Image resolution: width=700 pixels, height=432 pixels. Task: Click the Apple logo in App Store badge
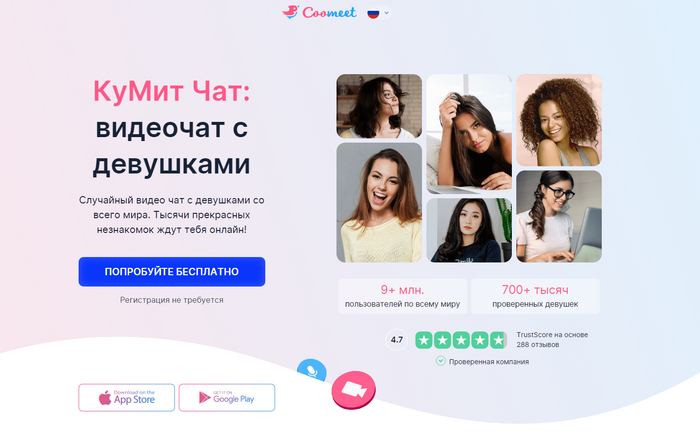tap(105, 398)
